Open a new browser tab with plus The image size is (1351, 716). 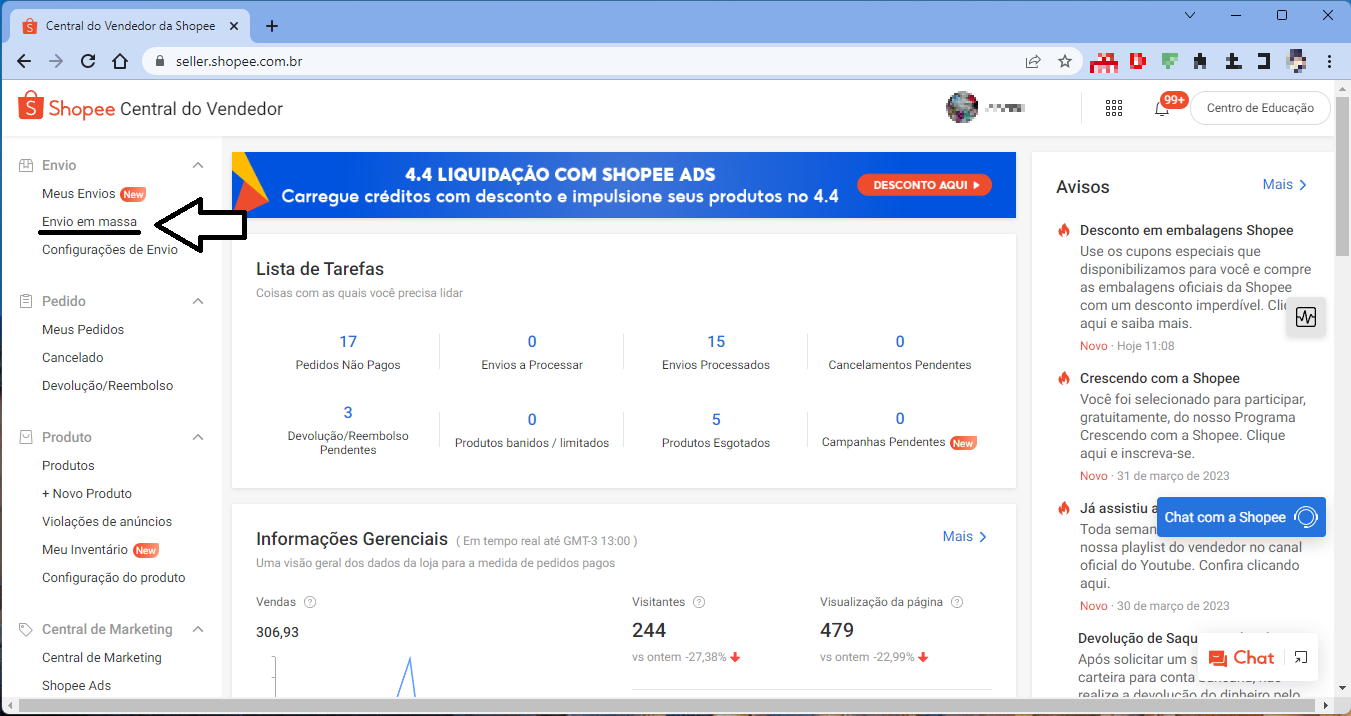[x=272, y=26]
